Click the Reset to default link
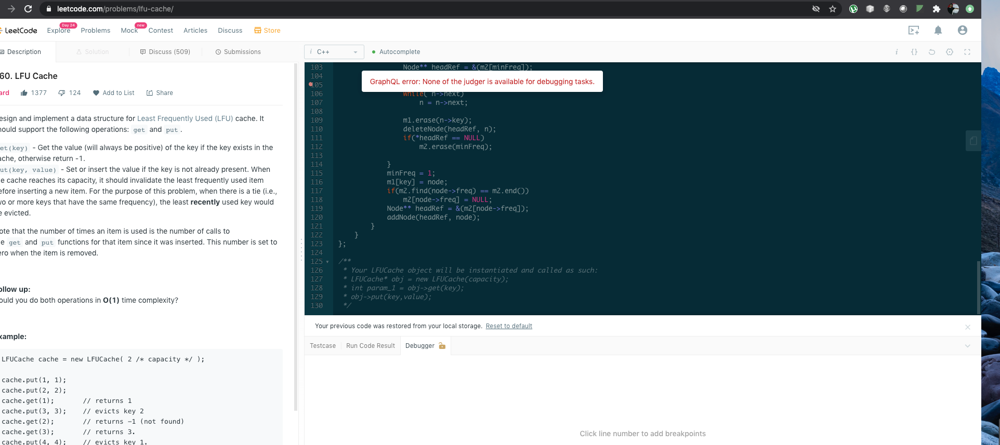The width and height of the screenshot is (1000, 445). pos(509,326)
